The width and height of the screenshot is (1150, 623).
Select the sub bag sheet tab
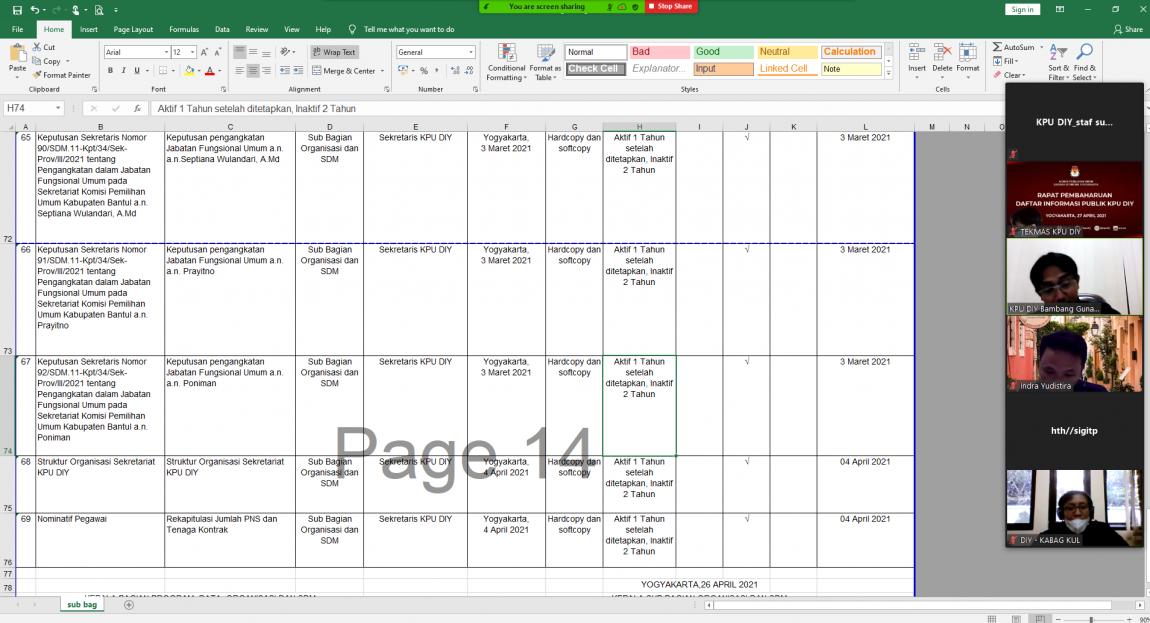click(82, 605)
